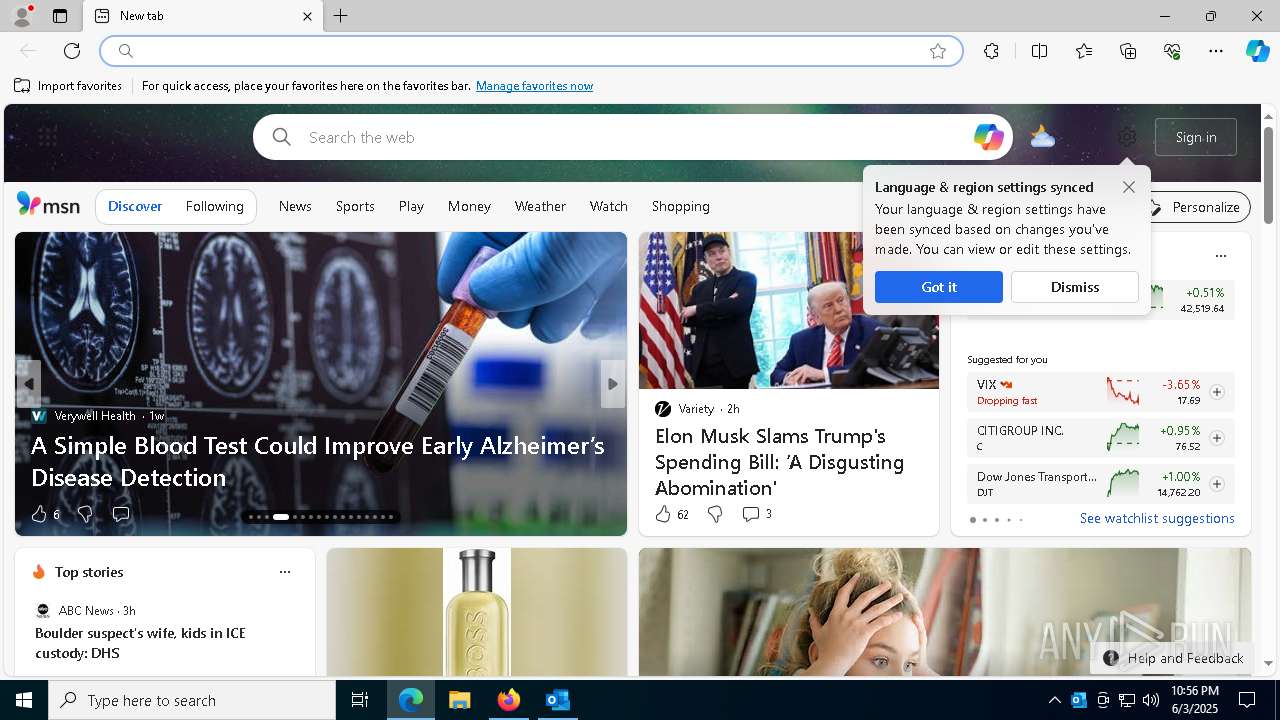Image resolution: width=1280 pixels, height=720 pixels.
Task: Like the Elon Musk article
Action: (672, 514)
